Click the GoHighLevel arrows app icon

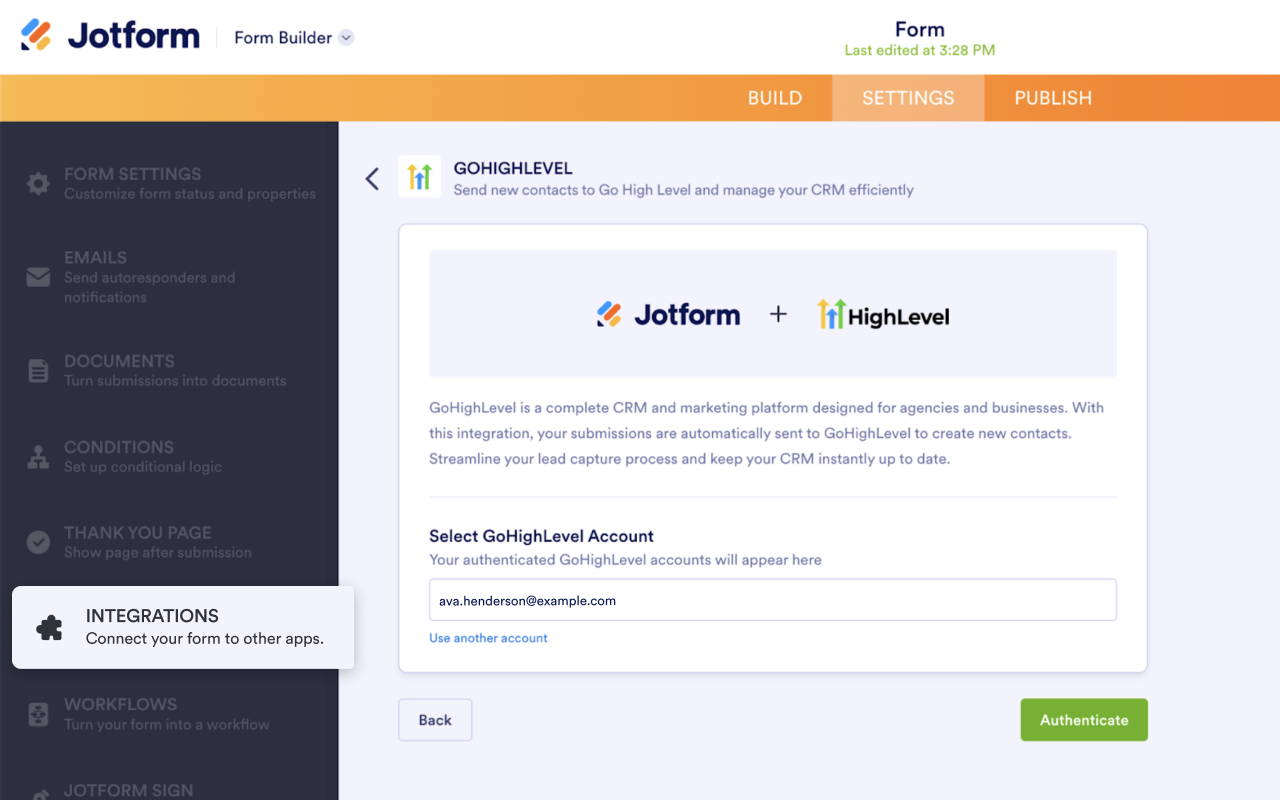(x=419, y=177)
